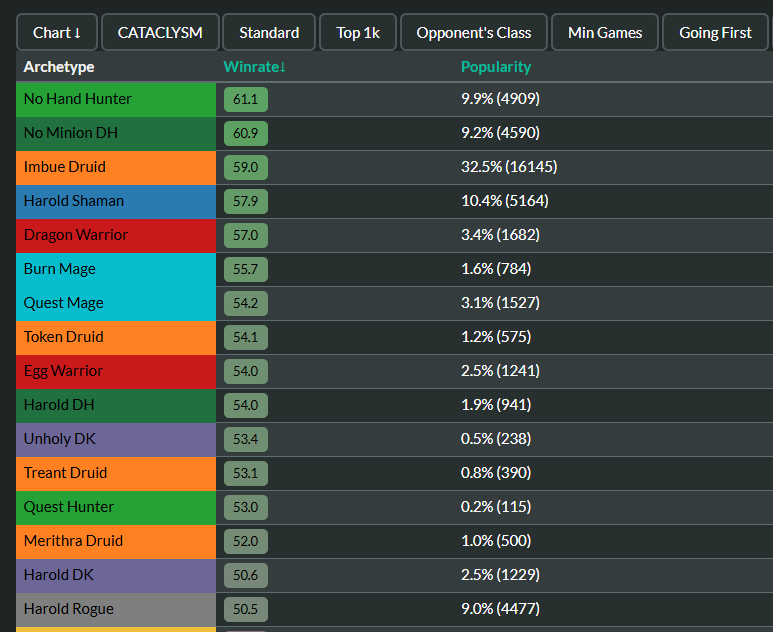Viewport: 773px width, 632px height.
Task: Open the Unholy DK archetype
Action: pos(116,440)
